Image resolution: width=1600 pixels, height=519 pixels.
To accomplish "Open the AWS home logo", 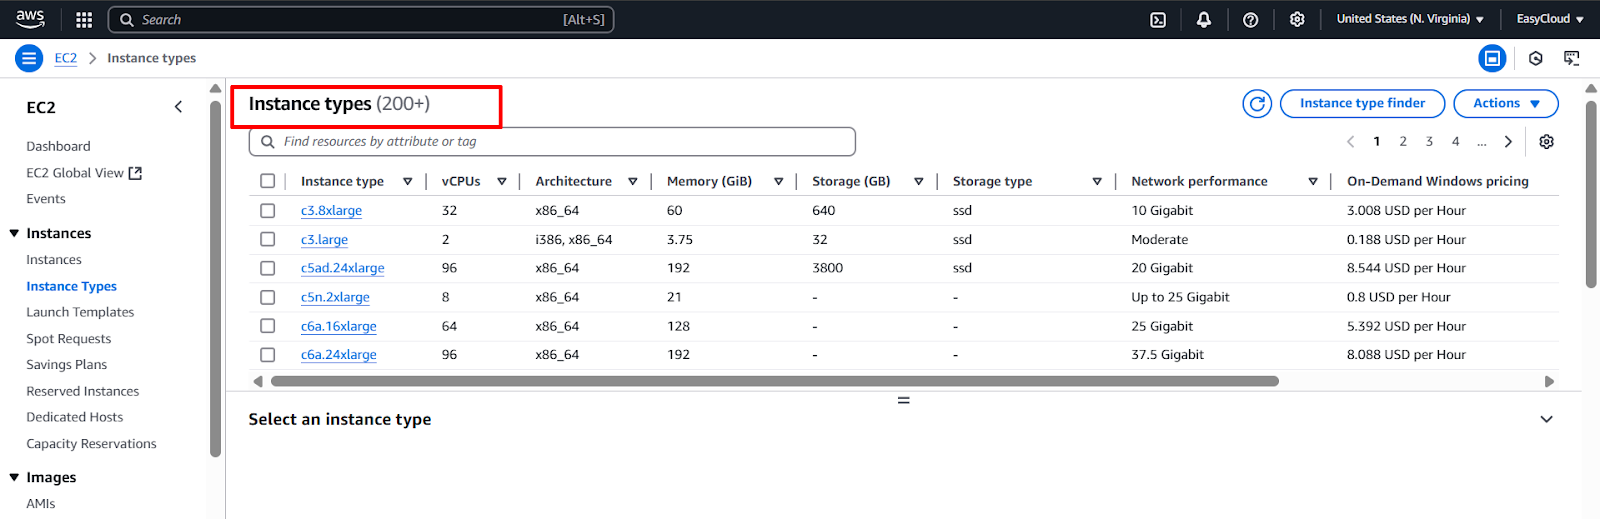I will [x=30, y=19].
